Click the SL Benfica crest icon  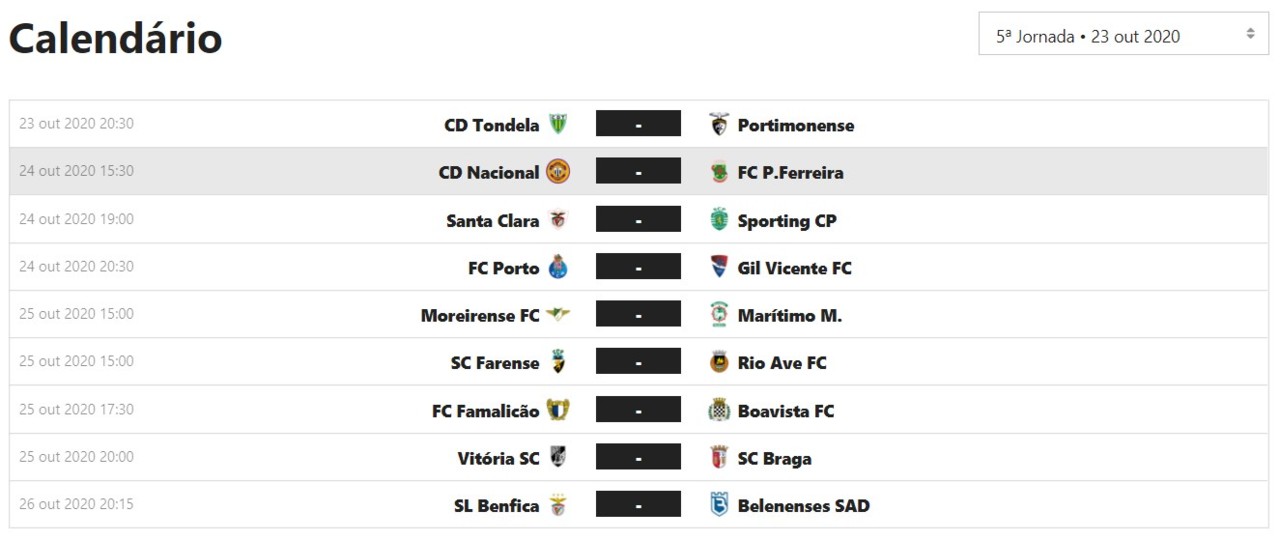pyautogui.click(x=557, y=506)
